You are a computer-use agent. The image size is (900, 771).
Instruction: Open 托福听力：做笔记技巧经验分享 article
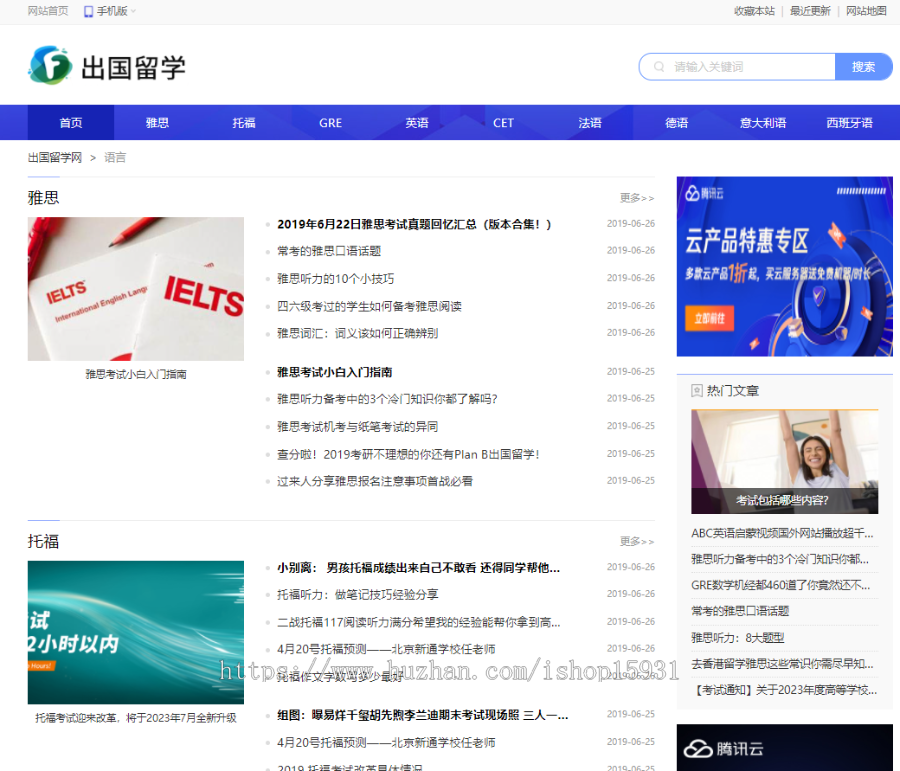(x=358, y=595)
